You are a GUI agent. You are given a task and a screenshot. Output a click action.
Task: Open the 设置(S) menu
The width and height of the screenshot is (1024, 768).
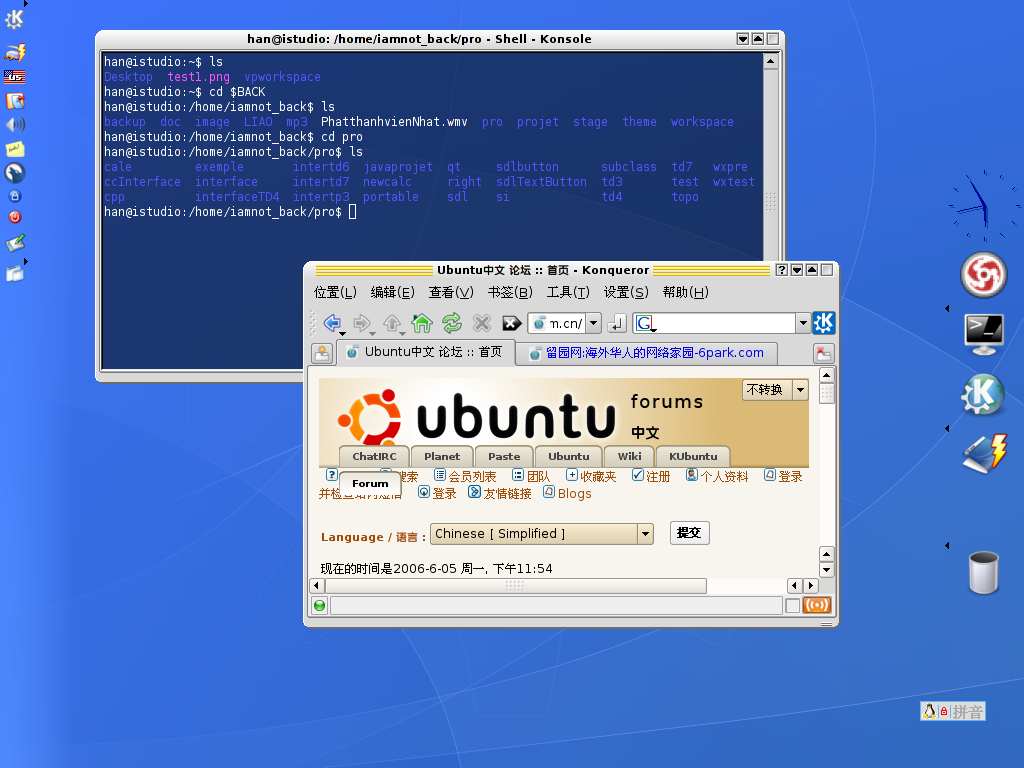tap(626, 292)
